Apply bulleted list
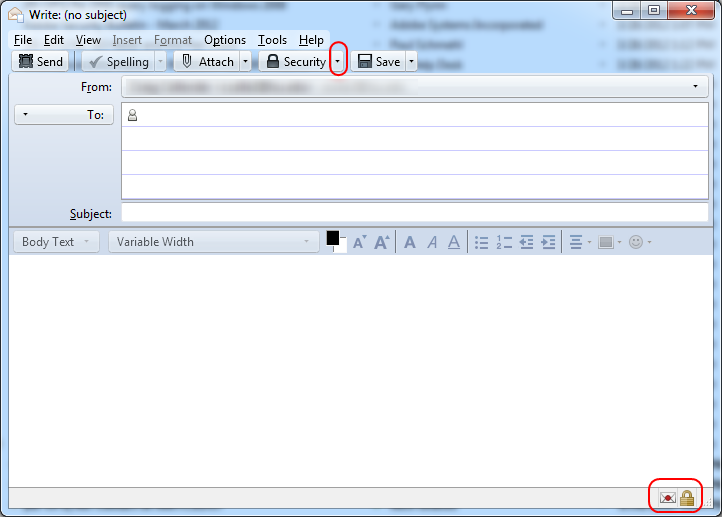Viewport: 722px width, 517px height. (482, 242)
